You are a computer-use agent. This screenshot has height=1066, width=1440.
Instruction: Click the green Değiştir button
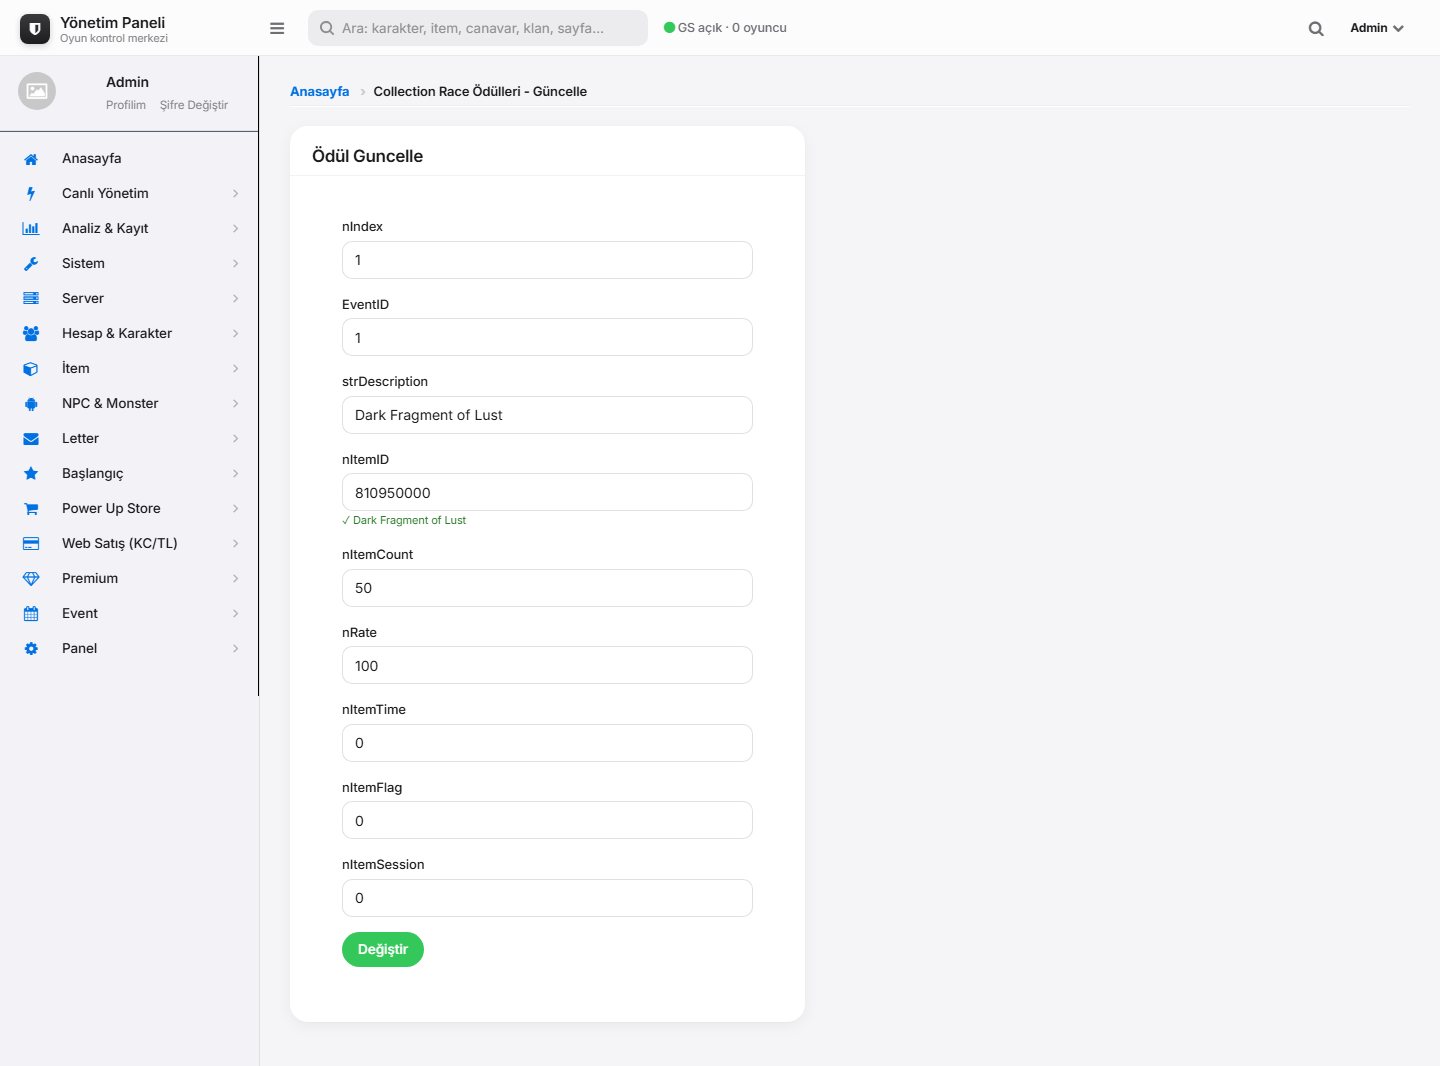point(383,950)
